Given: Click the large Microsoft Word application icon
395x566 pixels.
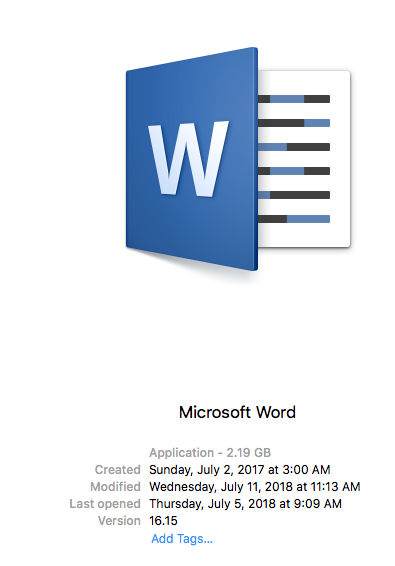Looking at the screenshot, I should click(x=238, y=159).
